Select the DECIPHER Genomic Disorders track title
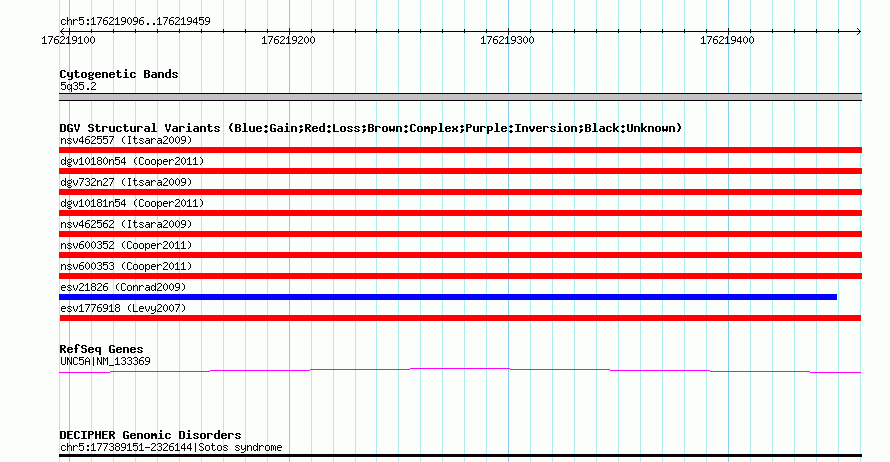890x462 pixels. [150, 435]
